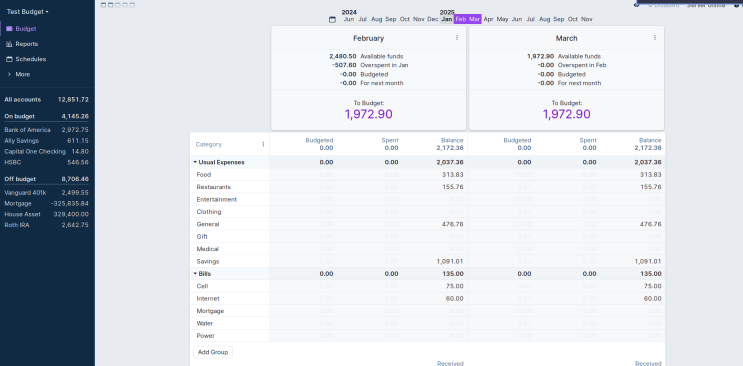Open On budget accounts list
Screen dimensions: 743x366
point(46,116)
